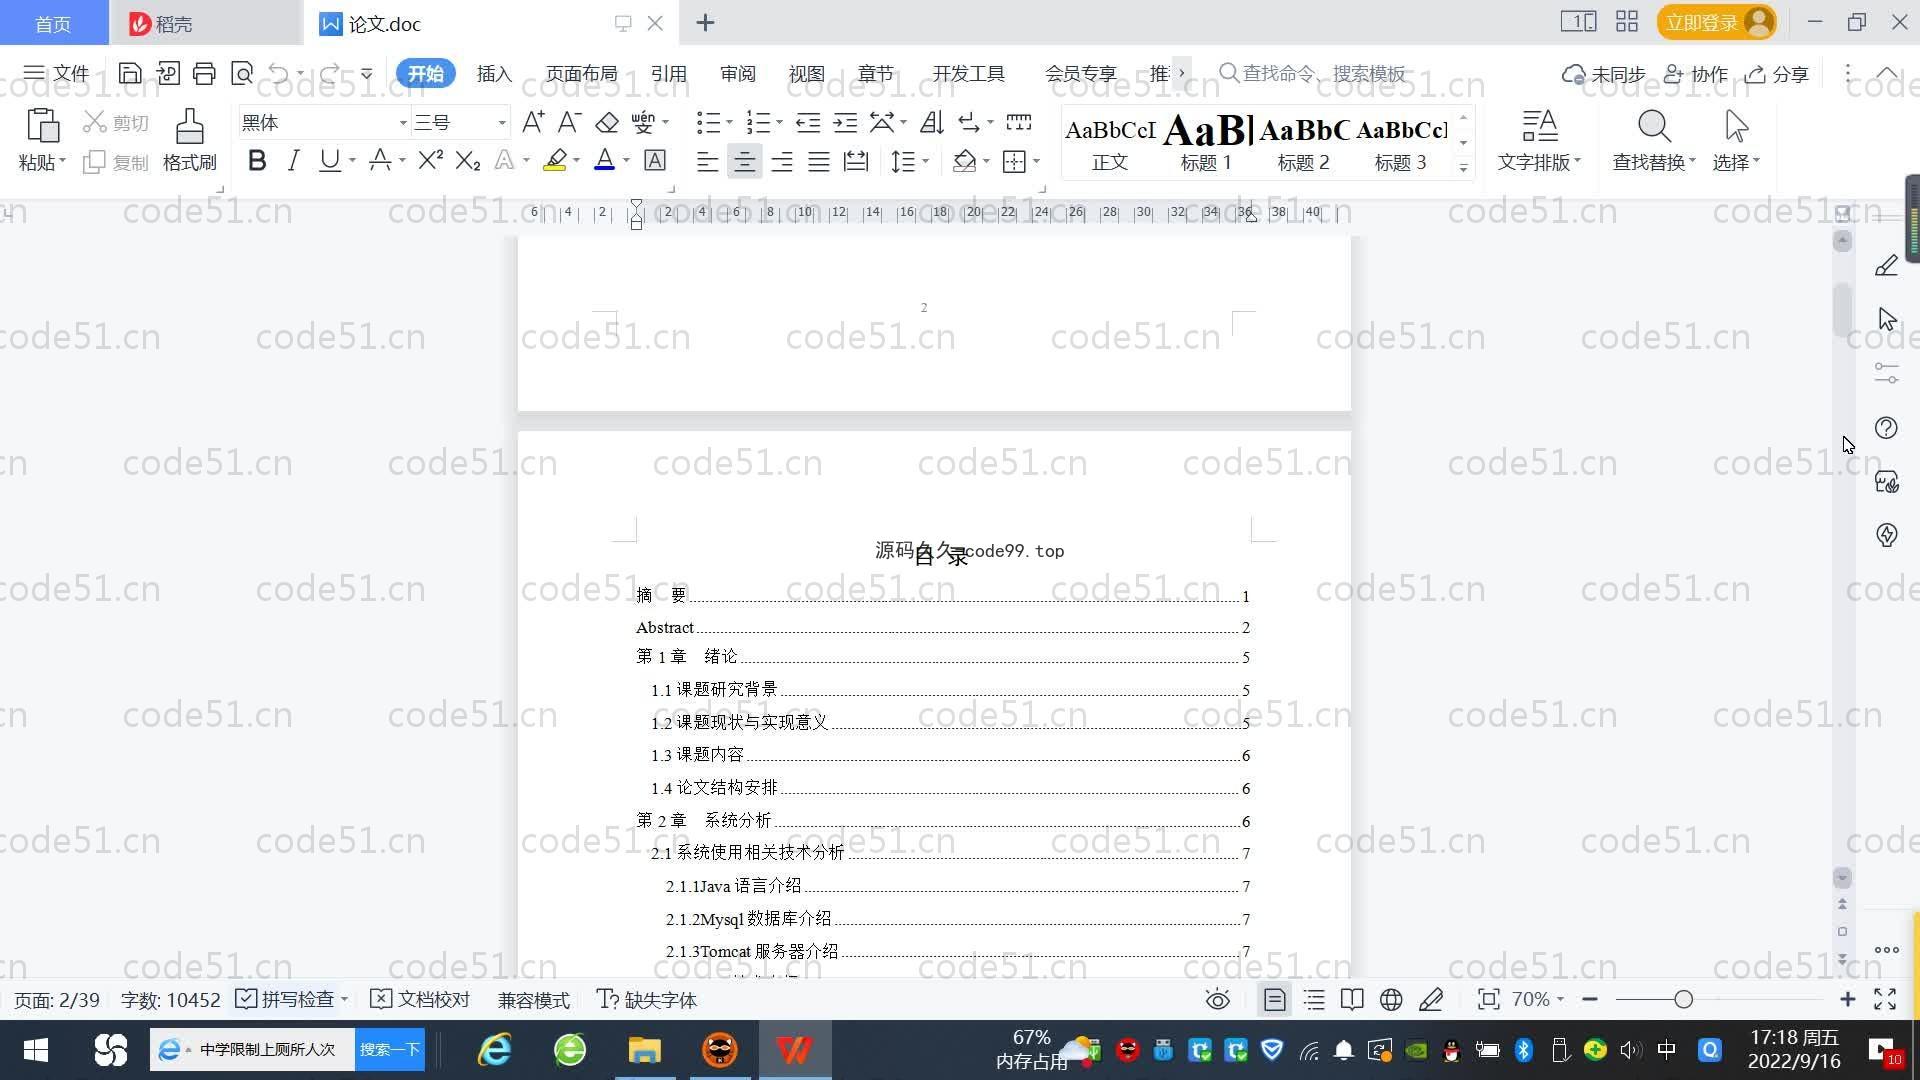Open Find and Replace (查找替换) magnifier
Image resolution: width=1920 pixels, height=1080 pixels.
(x=1654, y=127)
